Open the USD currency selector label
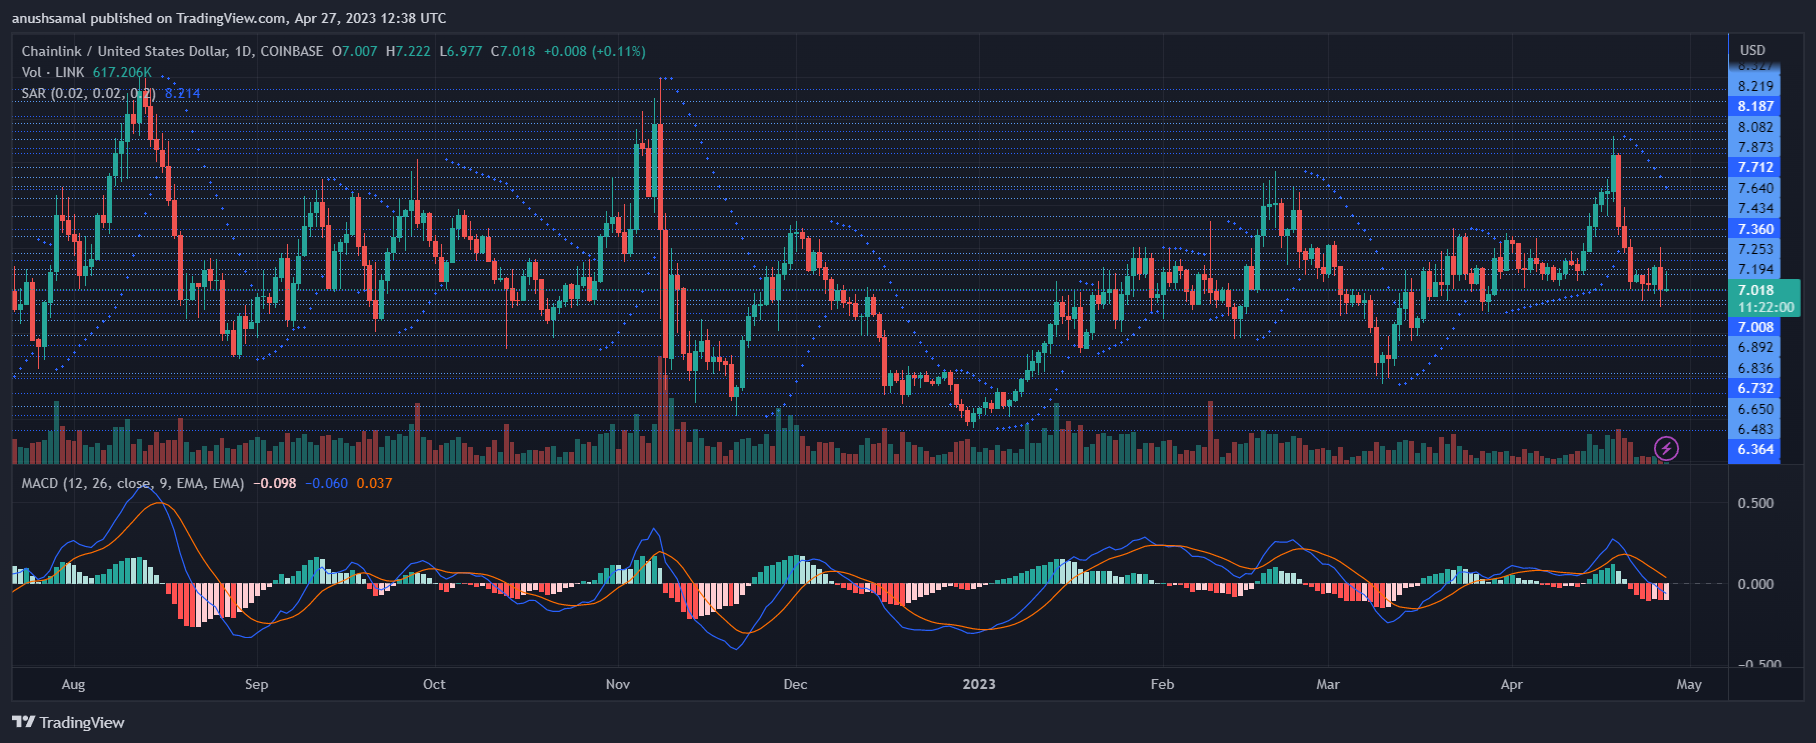This screenshot has width=1816, height=743. 1752,50
